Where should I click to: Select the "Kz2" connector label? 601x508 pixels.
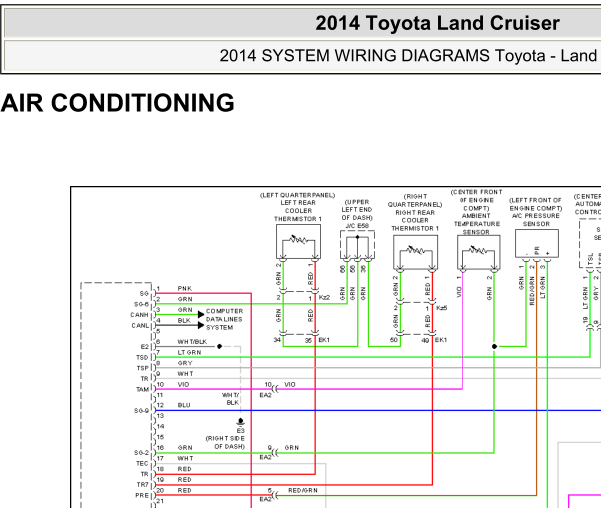(324, 298)
